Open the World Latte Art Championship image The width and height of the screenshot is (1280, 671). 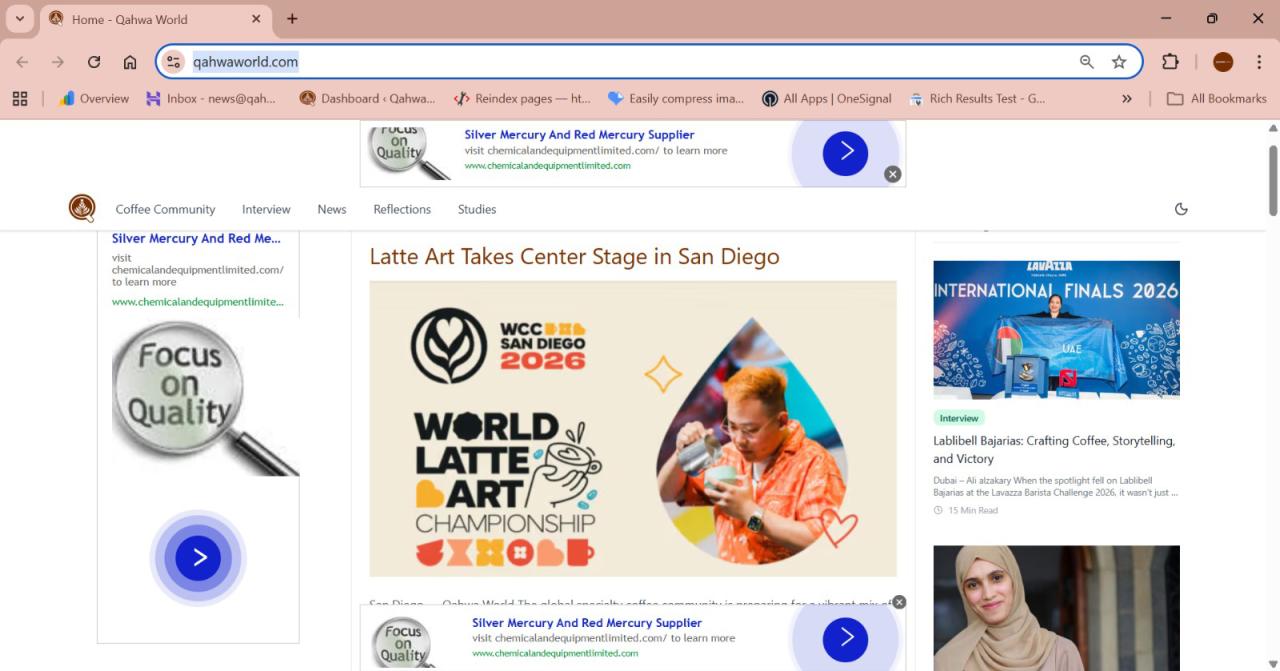pyautogui.click(x=633, y=429)
